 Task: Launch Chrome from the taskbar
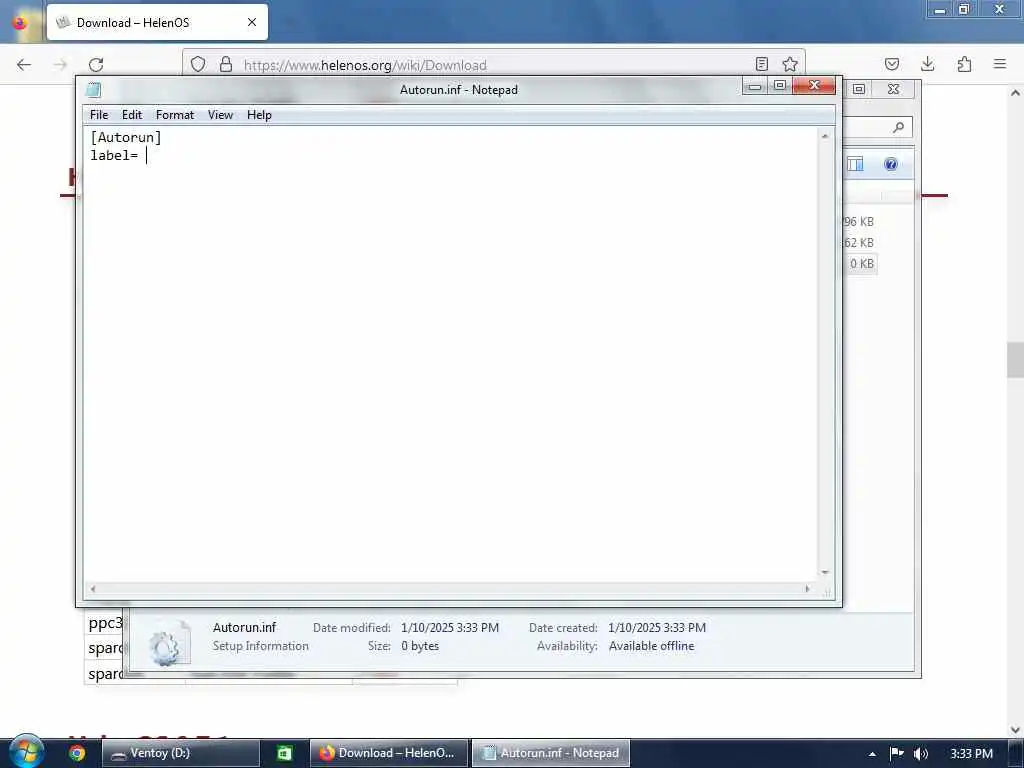77,753
